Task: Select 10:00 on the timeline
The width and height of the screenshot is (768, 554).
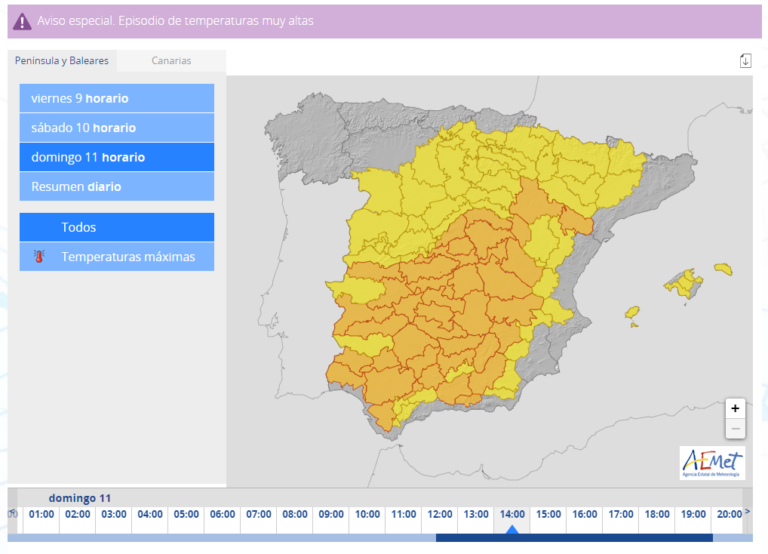Action: coord(367,514)
